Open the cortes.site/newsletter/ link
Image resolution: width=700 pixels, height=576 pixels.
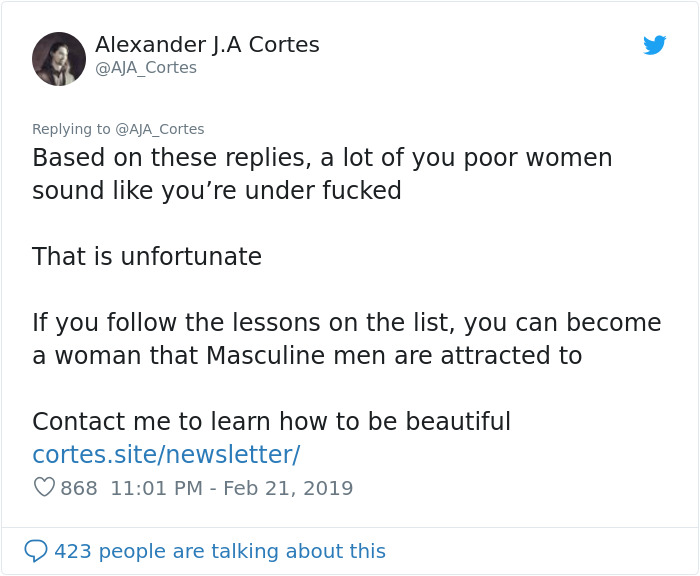[x=166, y=454]
